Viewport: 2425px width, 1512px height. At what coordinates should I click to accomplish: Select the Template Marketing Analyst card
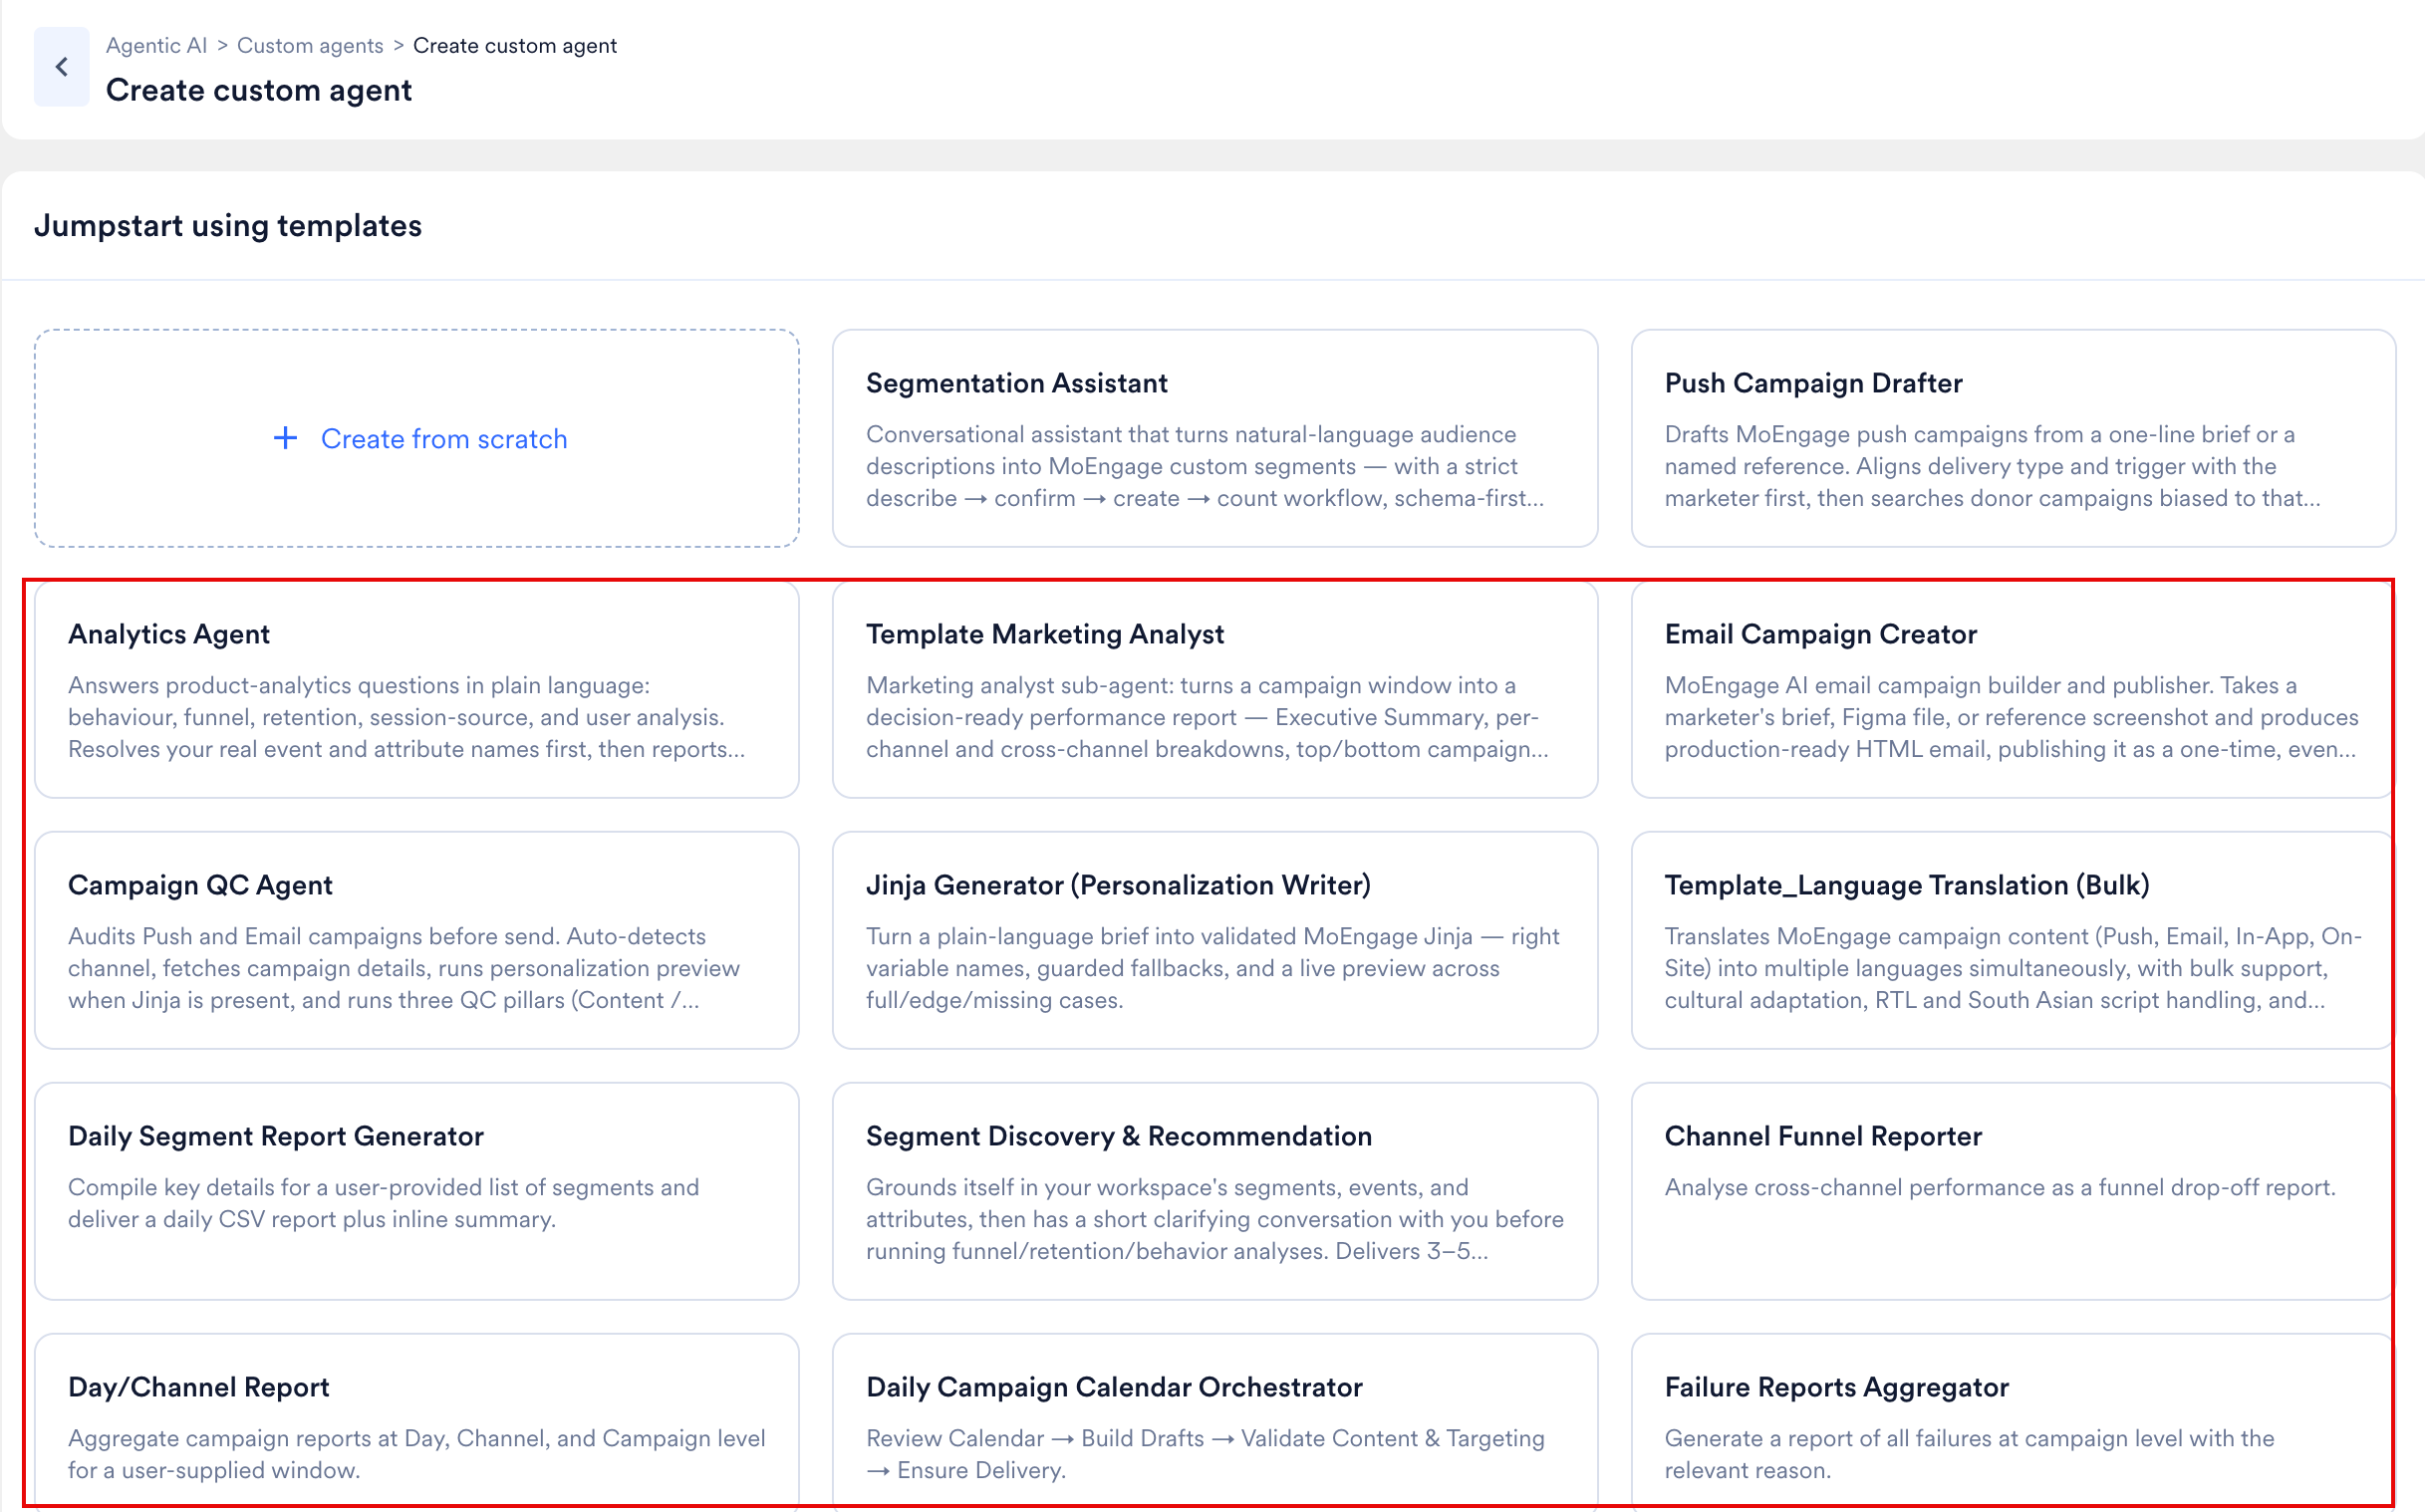click(1214, 689)
